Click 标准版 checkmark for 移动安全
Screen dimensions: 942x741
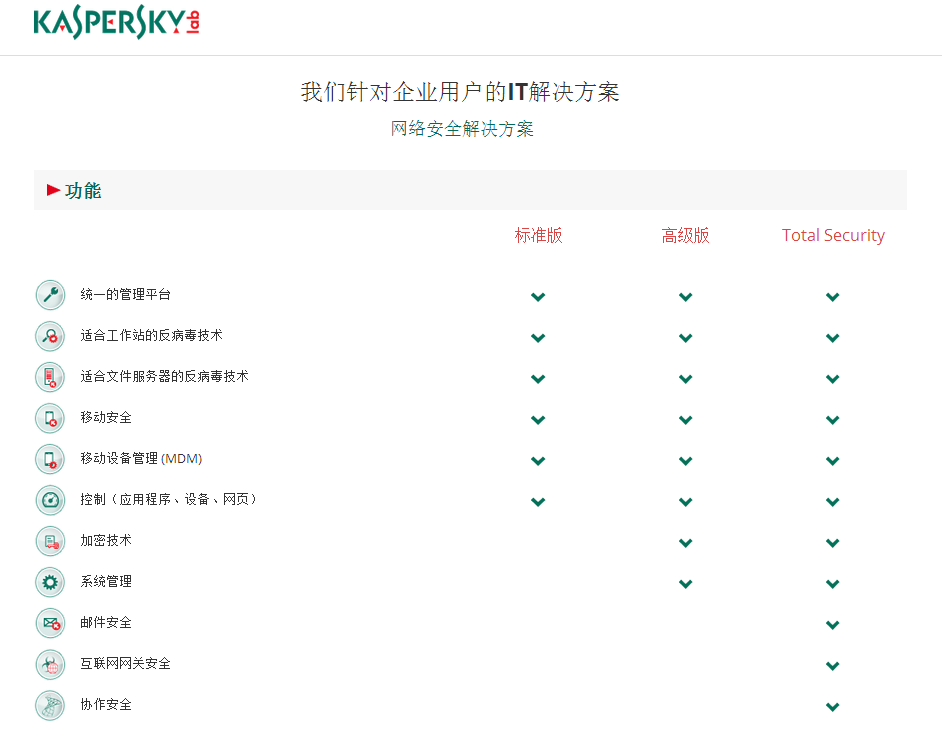pos(538,420)
